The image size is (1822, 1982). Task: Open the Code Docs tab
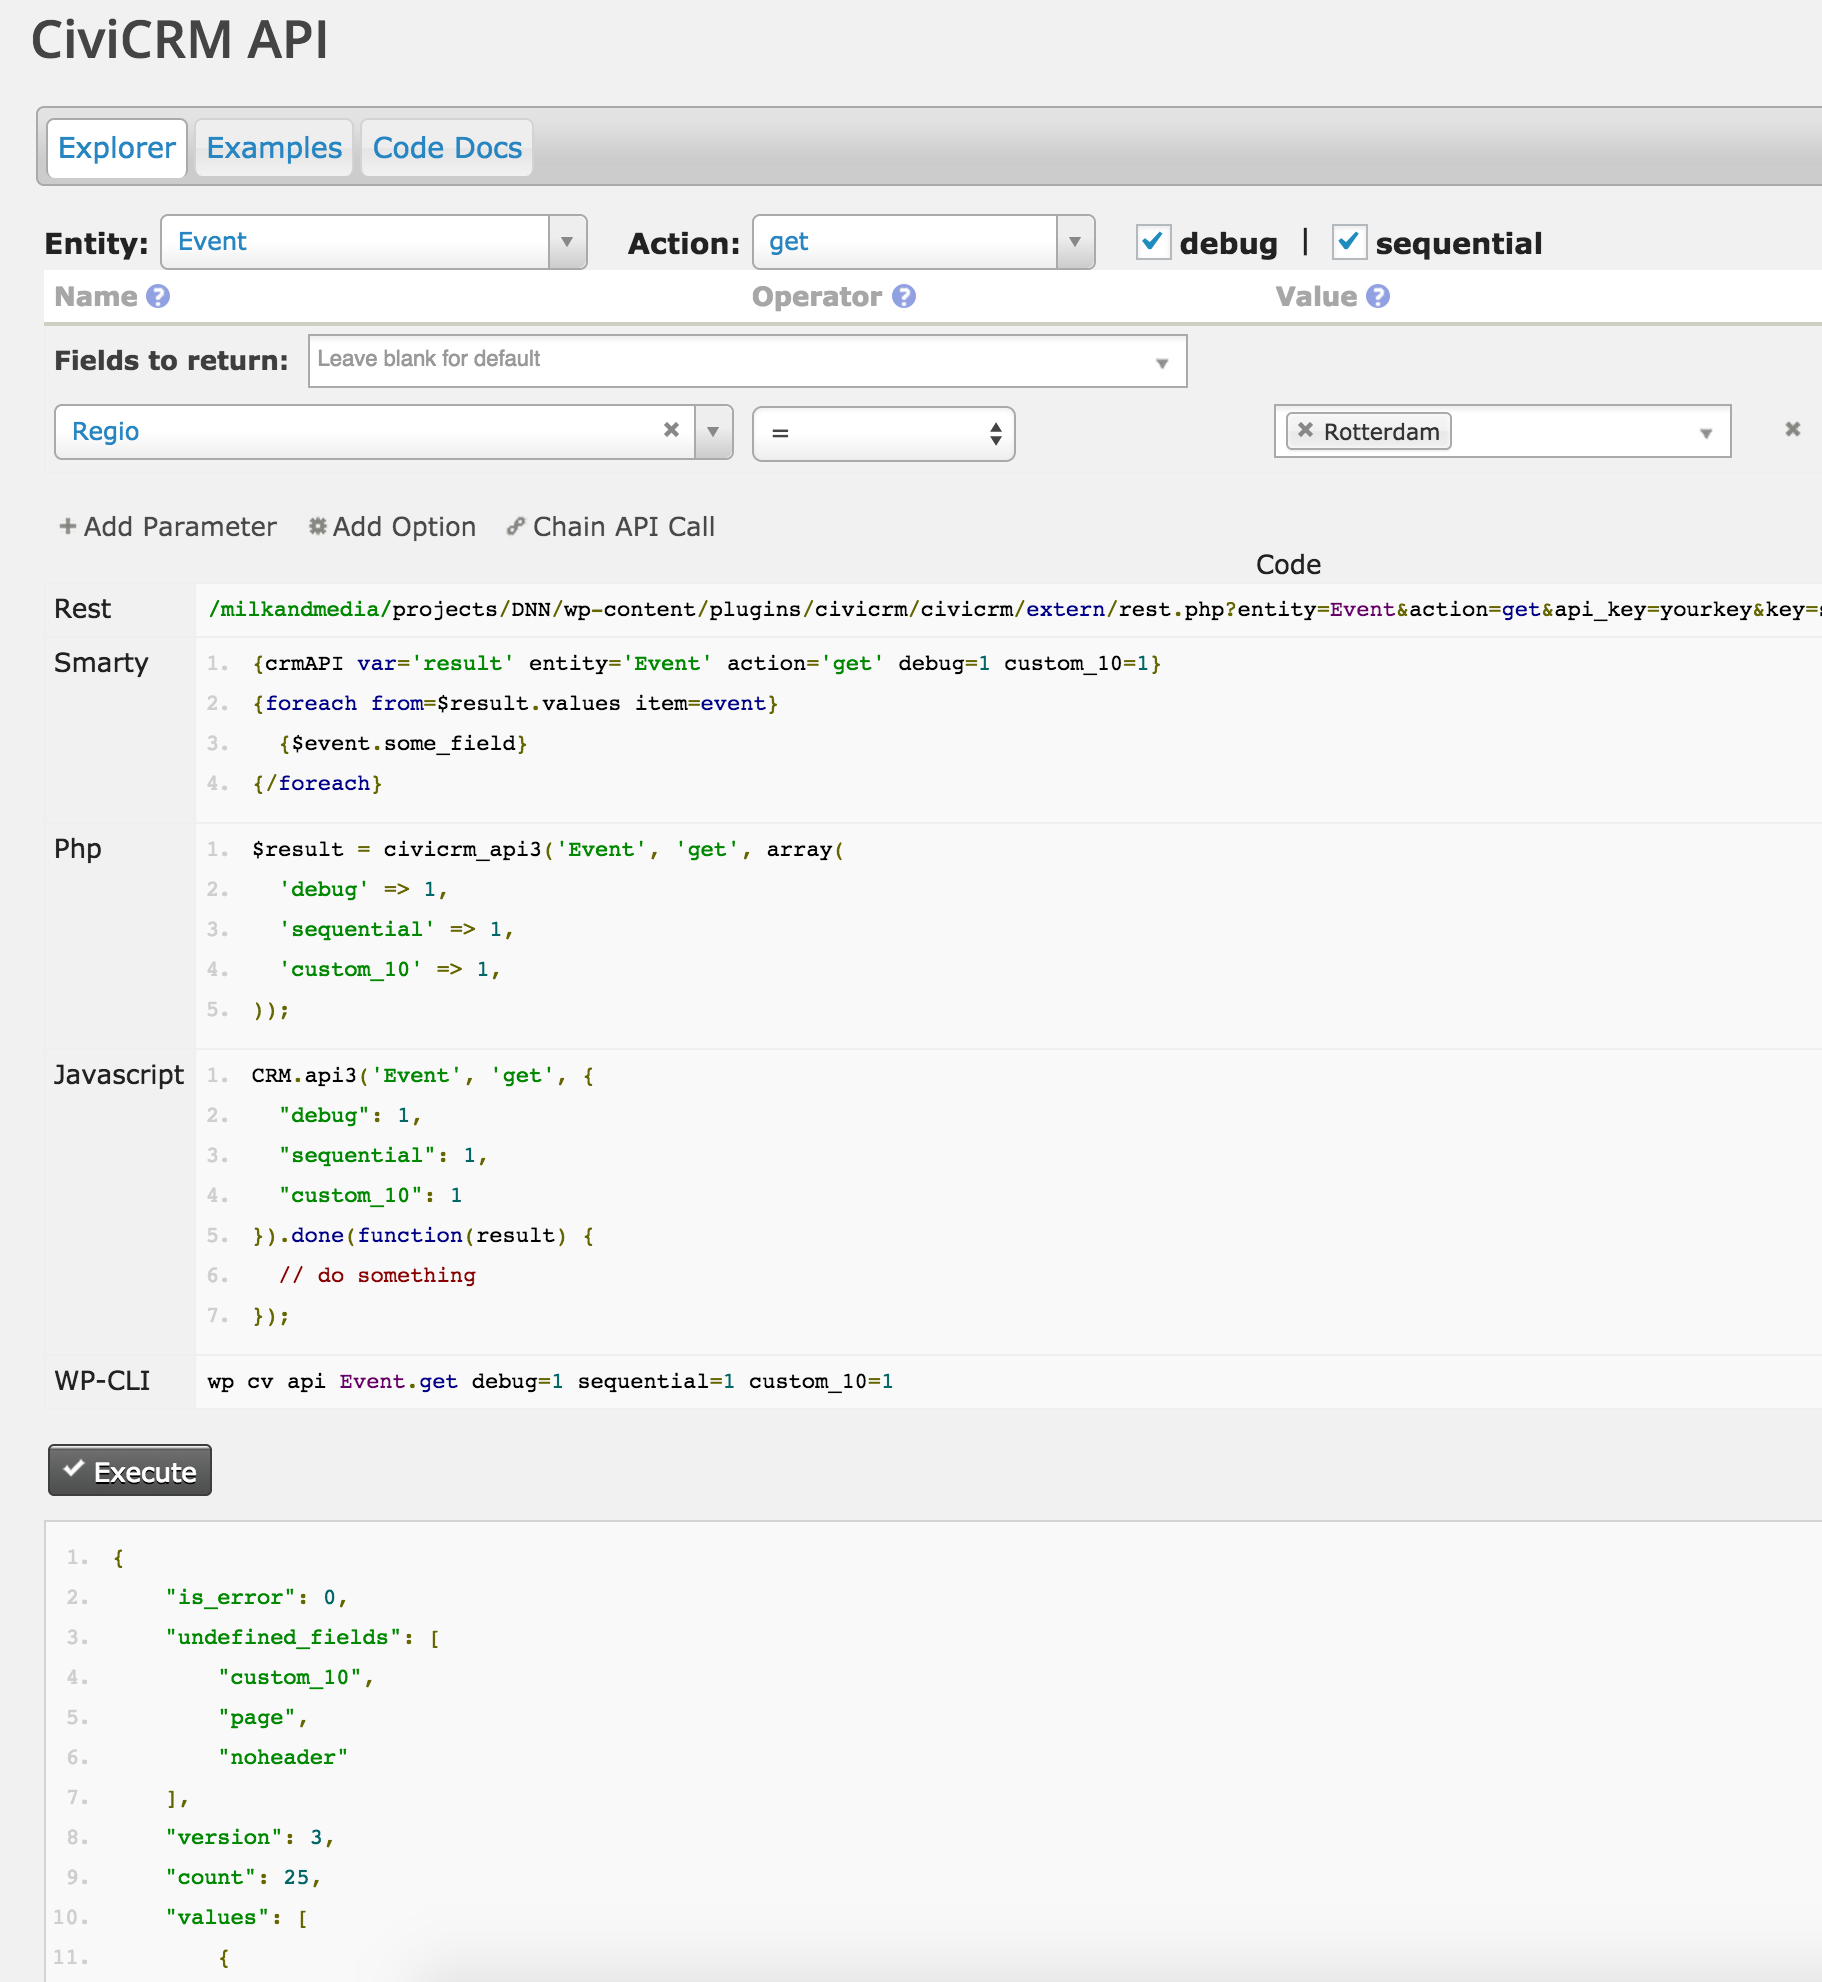(447, 148)
